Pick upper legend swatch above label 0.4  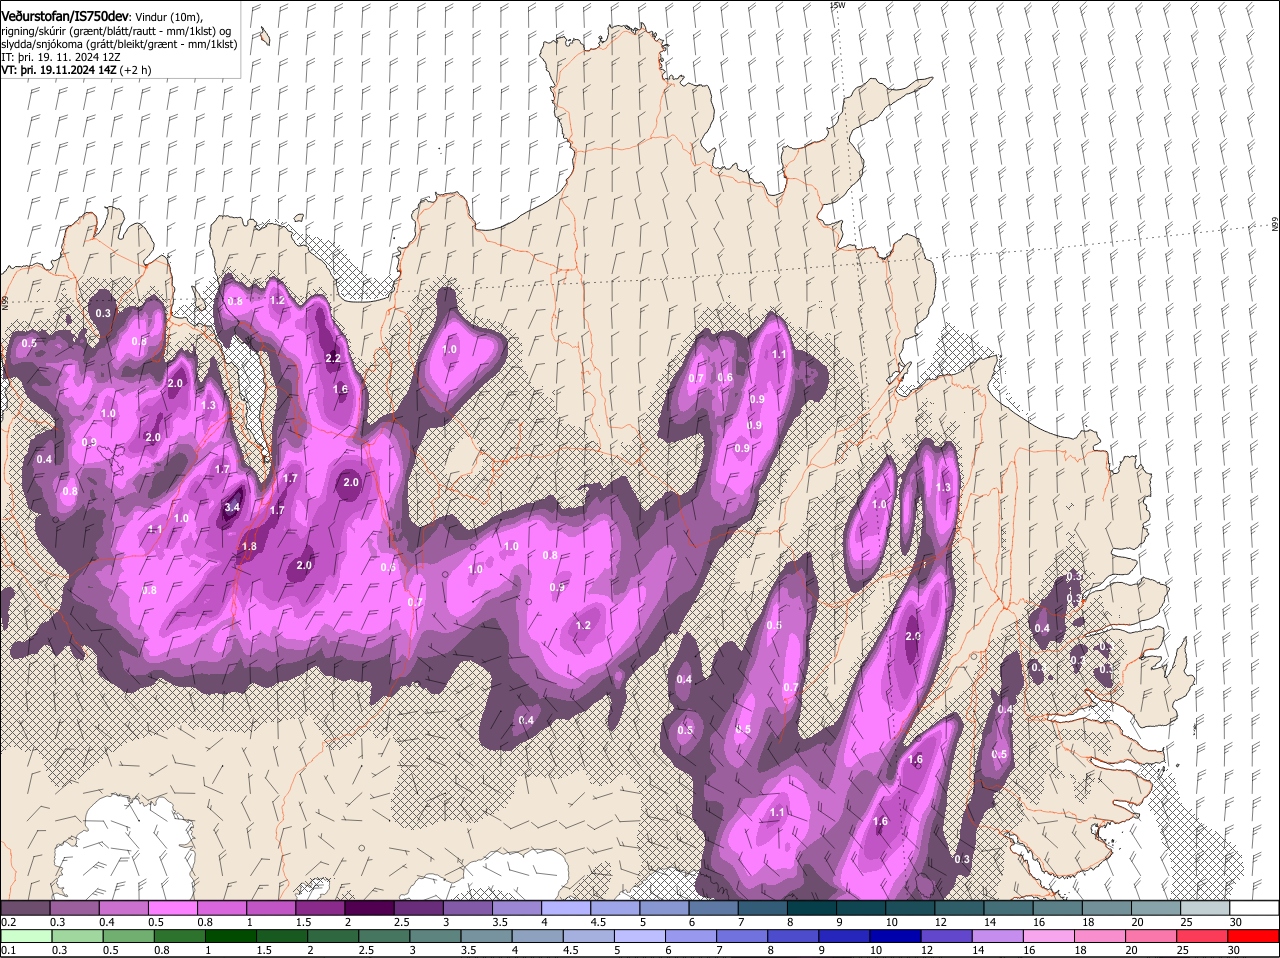[123, 908]
